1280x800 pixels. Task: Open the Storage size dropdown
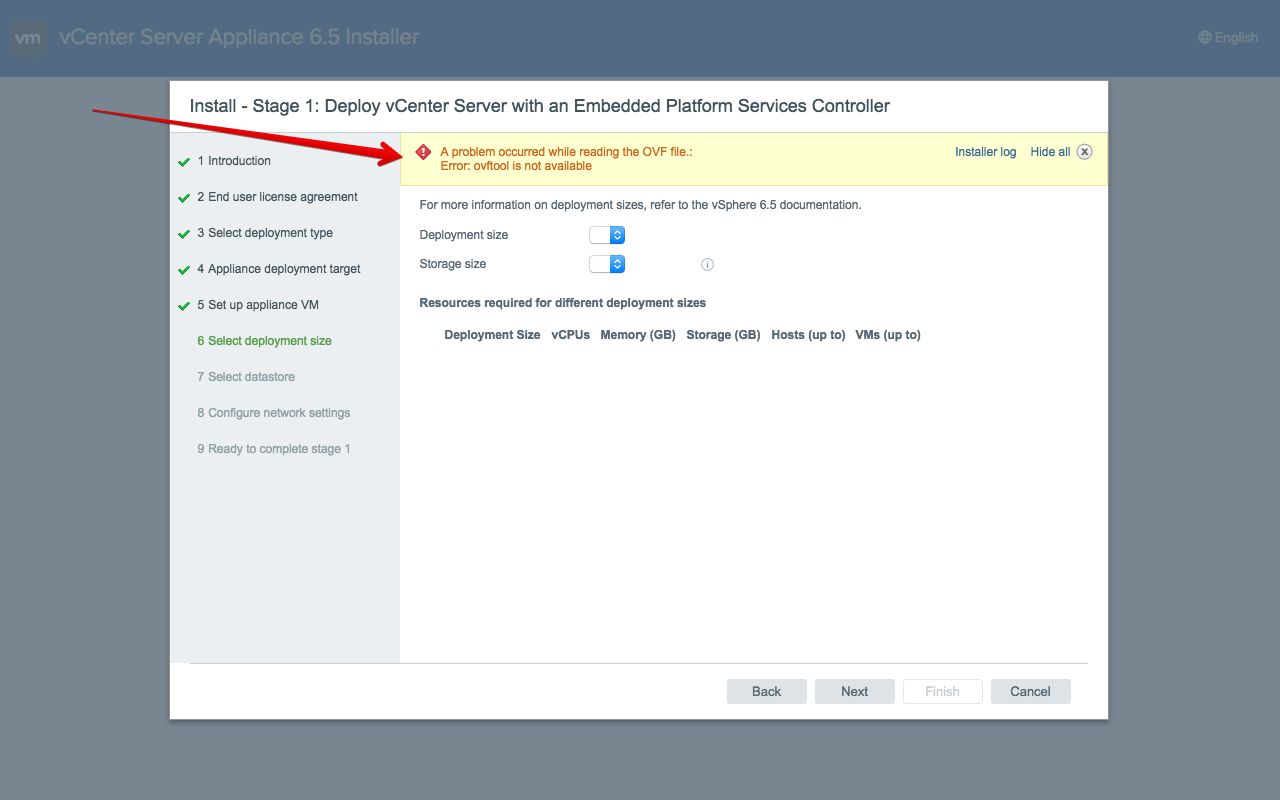[x=607, y=264]
